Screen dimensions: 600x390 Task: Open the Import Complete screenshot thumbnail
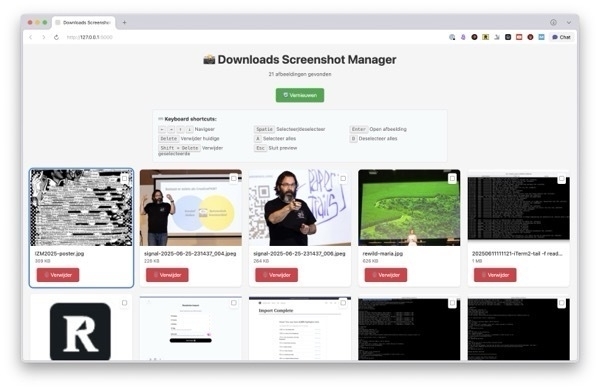click(x=300, y=328)
